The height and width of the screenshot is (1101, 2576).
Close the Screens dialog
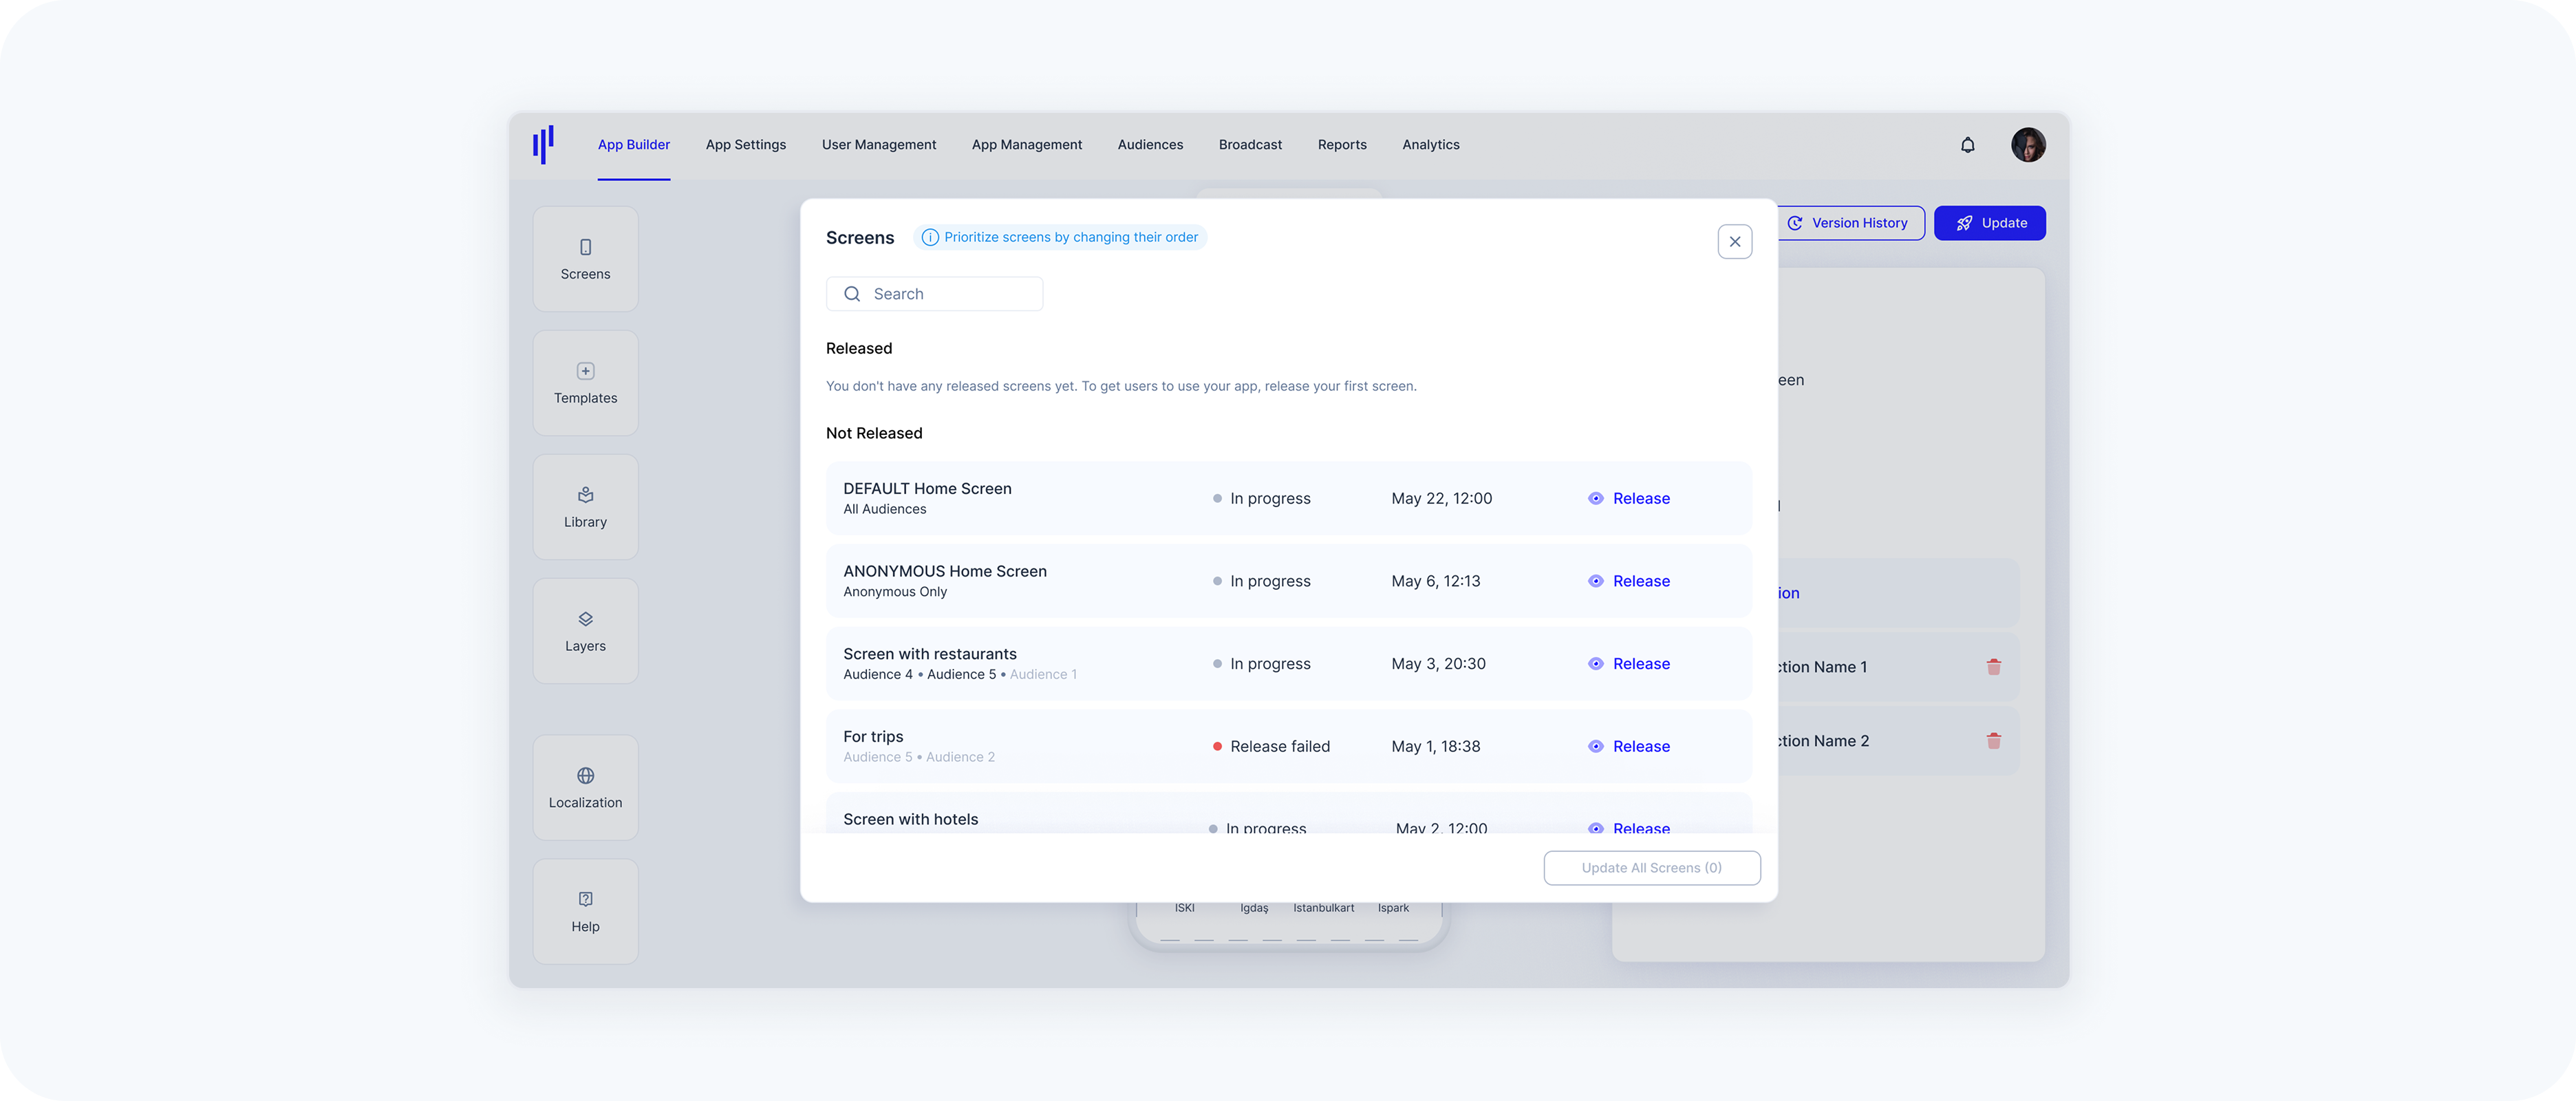coord(1734,242)
